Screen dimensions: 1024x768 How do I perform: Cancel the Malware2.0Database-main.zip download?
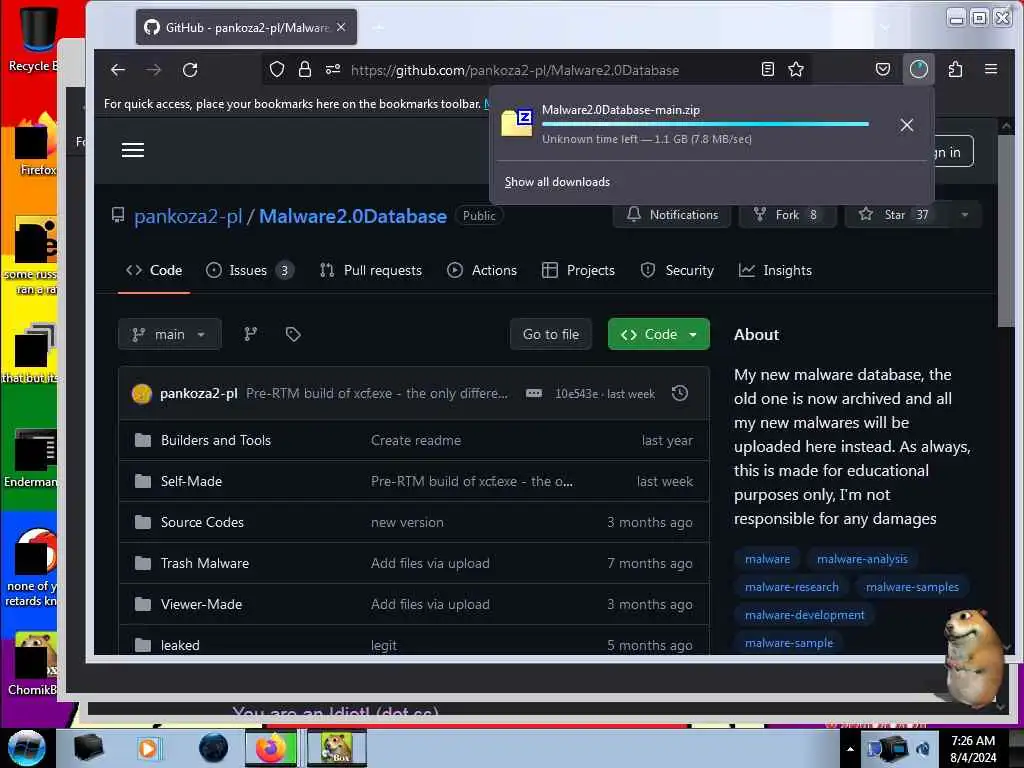click(906, 125)
